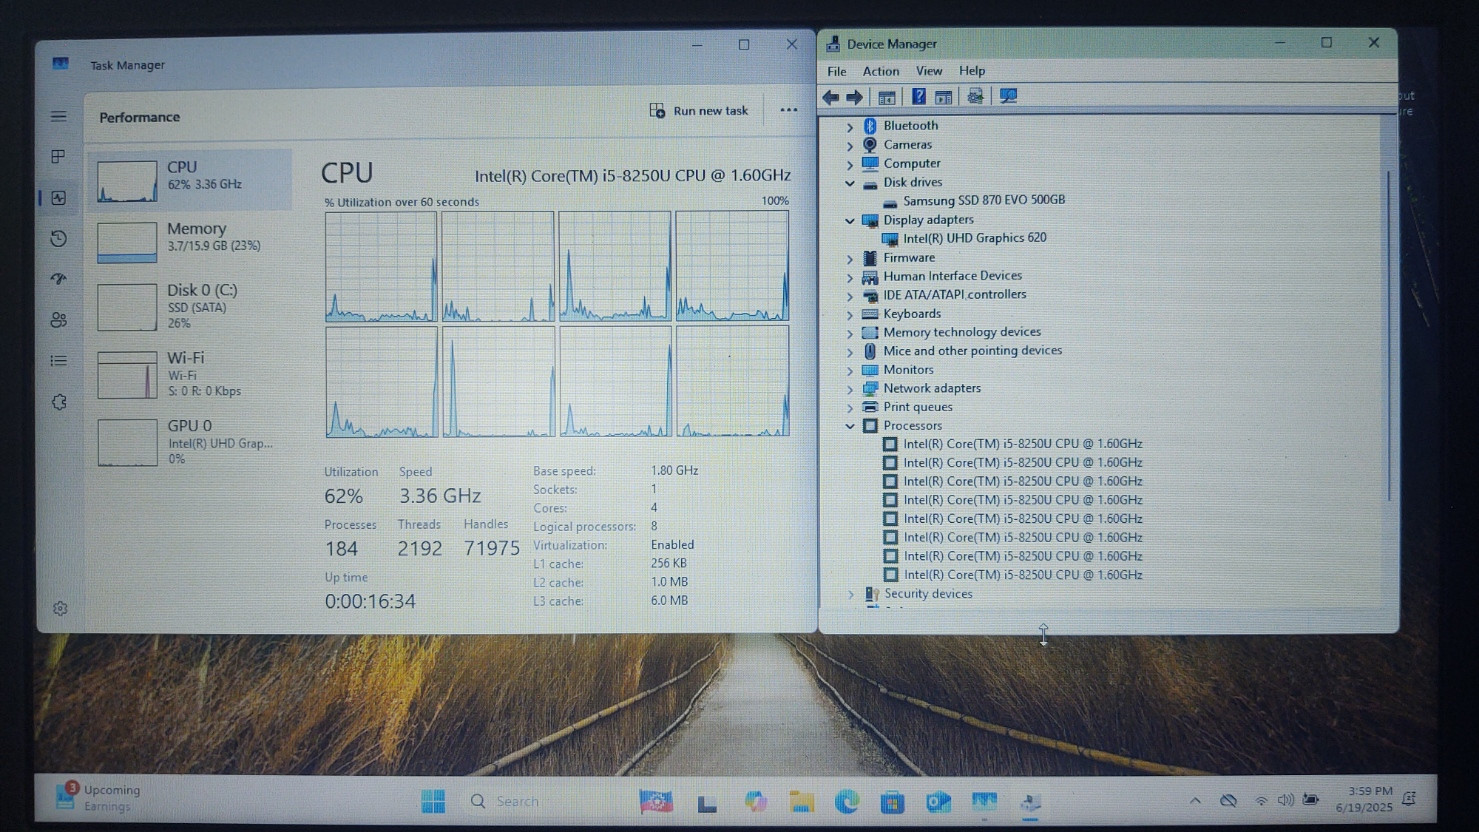Select Samsung SSD 870 EVO 500GB device
This screenshot has width=1479, height=832.
tap(983, 200)
